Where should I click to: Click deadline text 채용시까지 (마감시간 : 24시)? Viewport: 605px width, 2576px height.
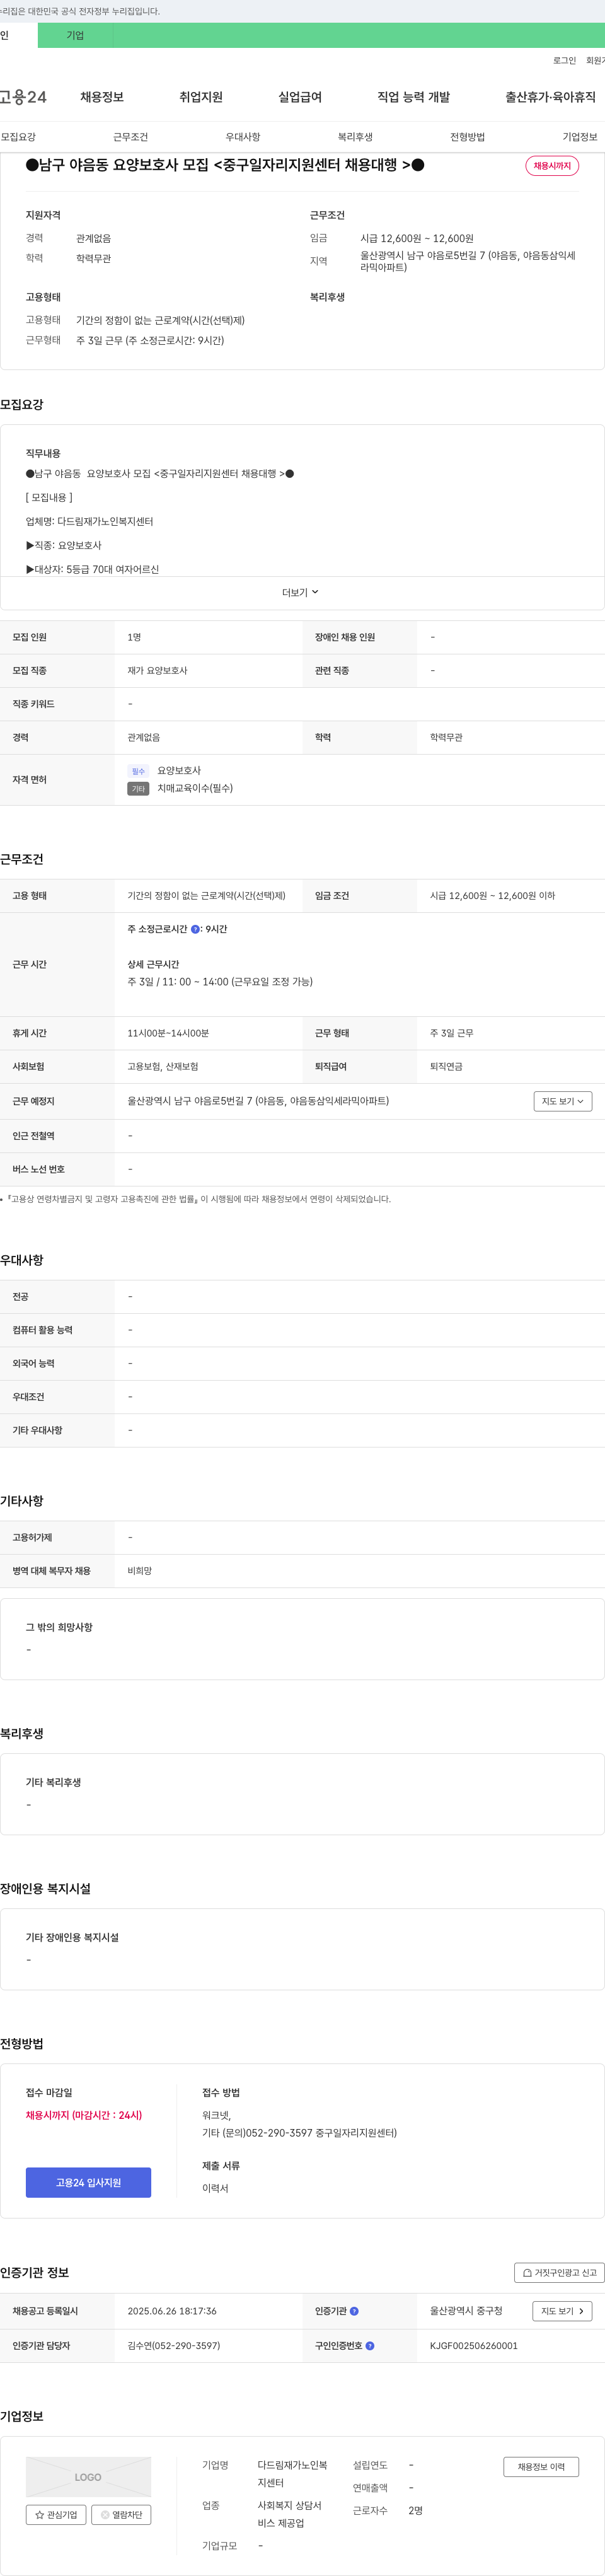[x=84, y=2115]
